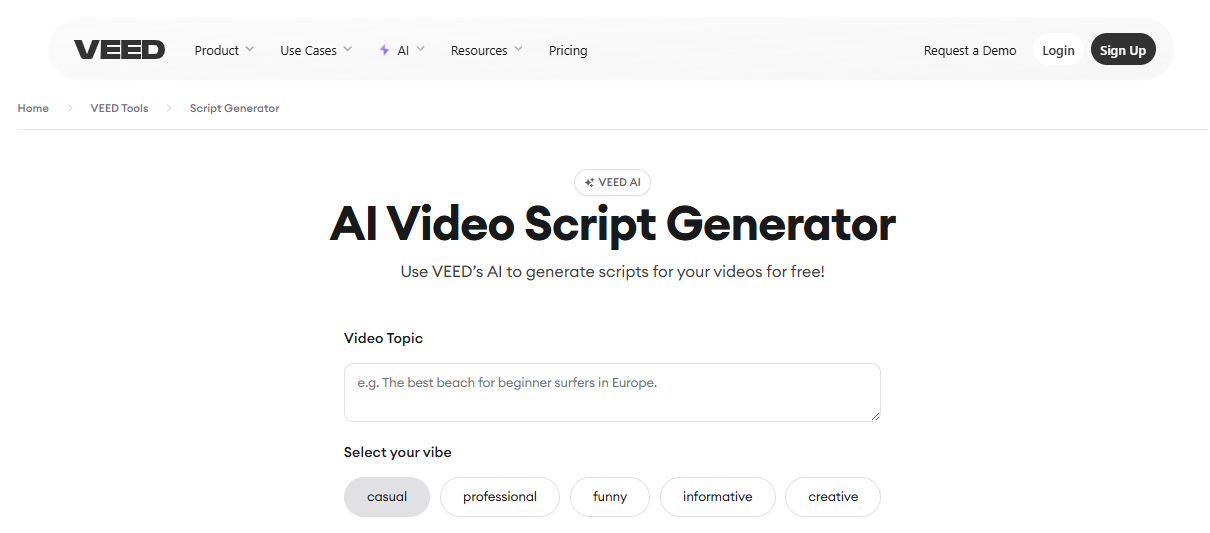This screenshot has width=1210, height=533.
Task: Click Script Generator breadcrumb
Action: tap(235, 108)
